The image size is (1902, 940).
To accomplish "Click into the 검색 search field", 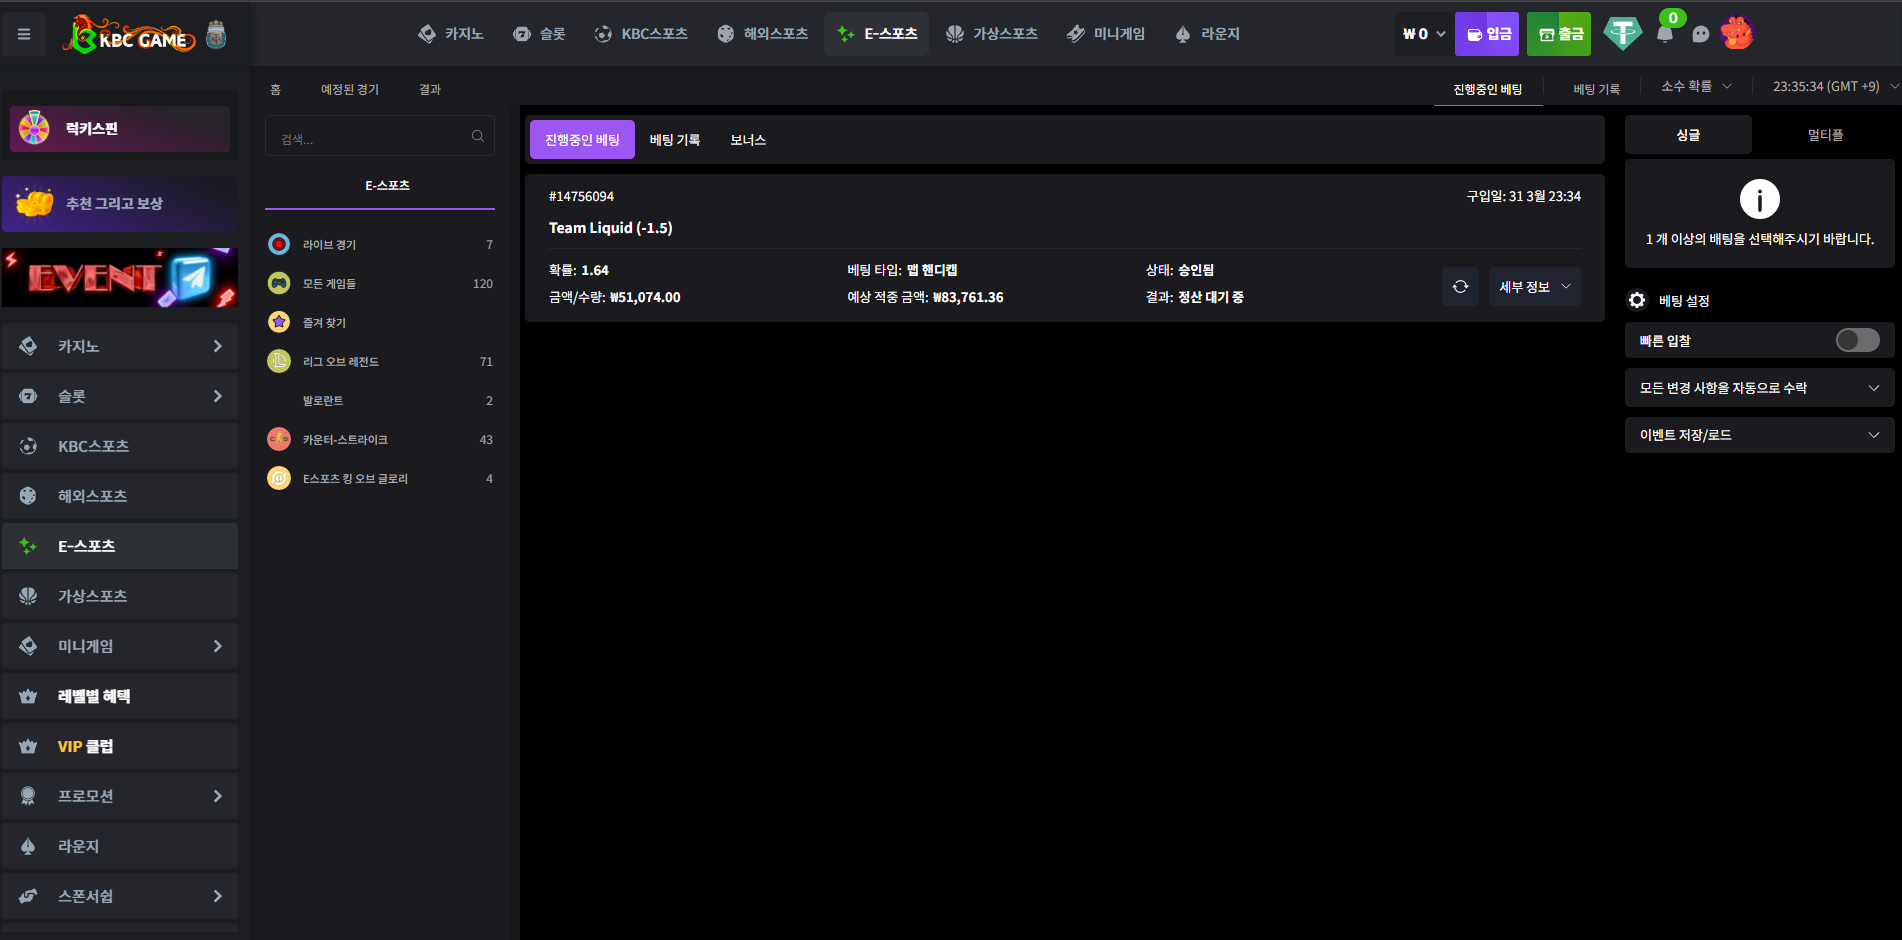I will click(370, 138).
